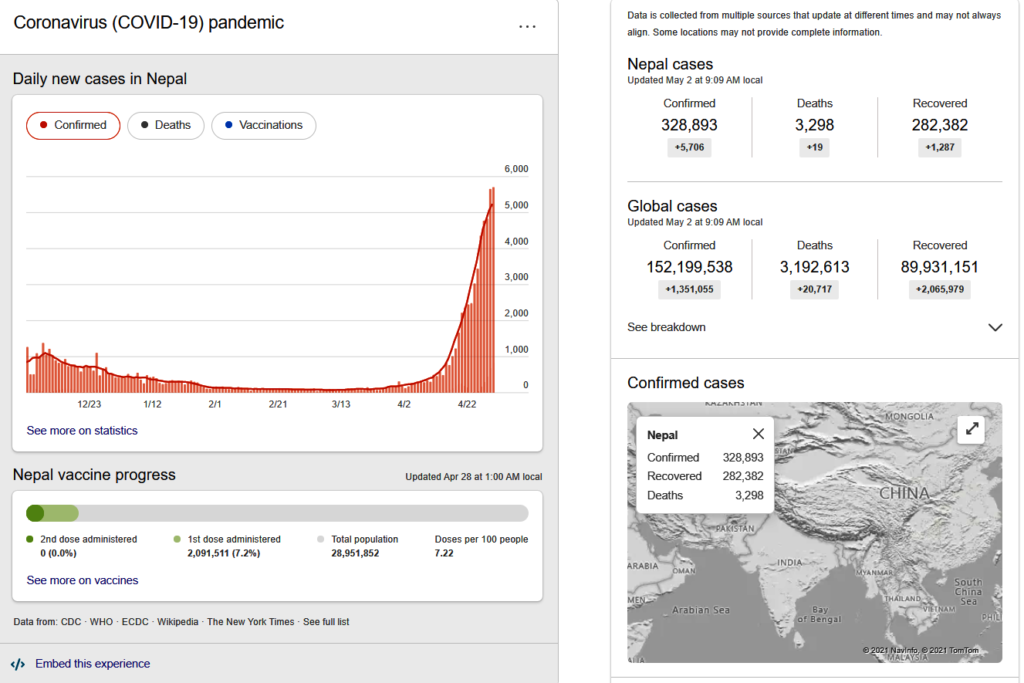Viewport: 1024px width, 683px height.
Task: Click China on the confirmed cases map
Action: tap(903, 494)
